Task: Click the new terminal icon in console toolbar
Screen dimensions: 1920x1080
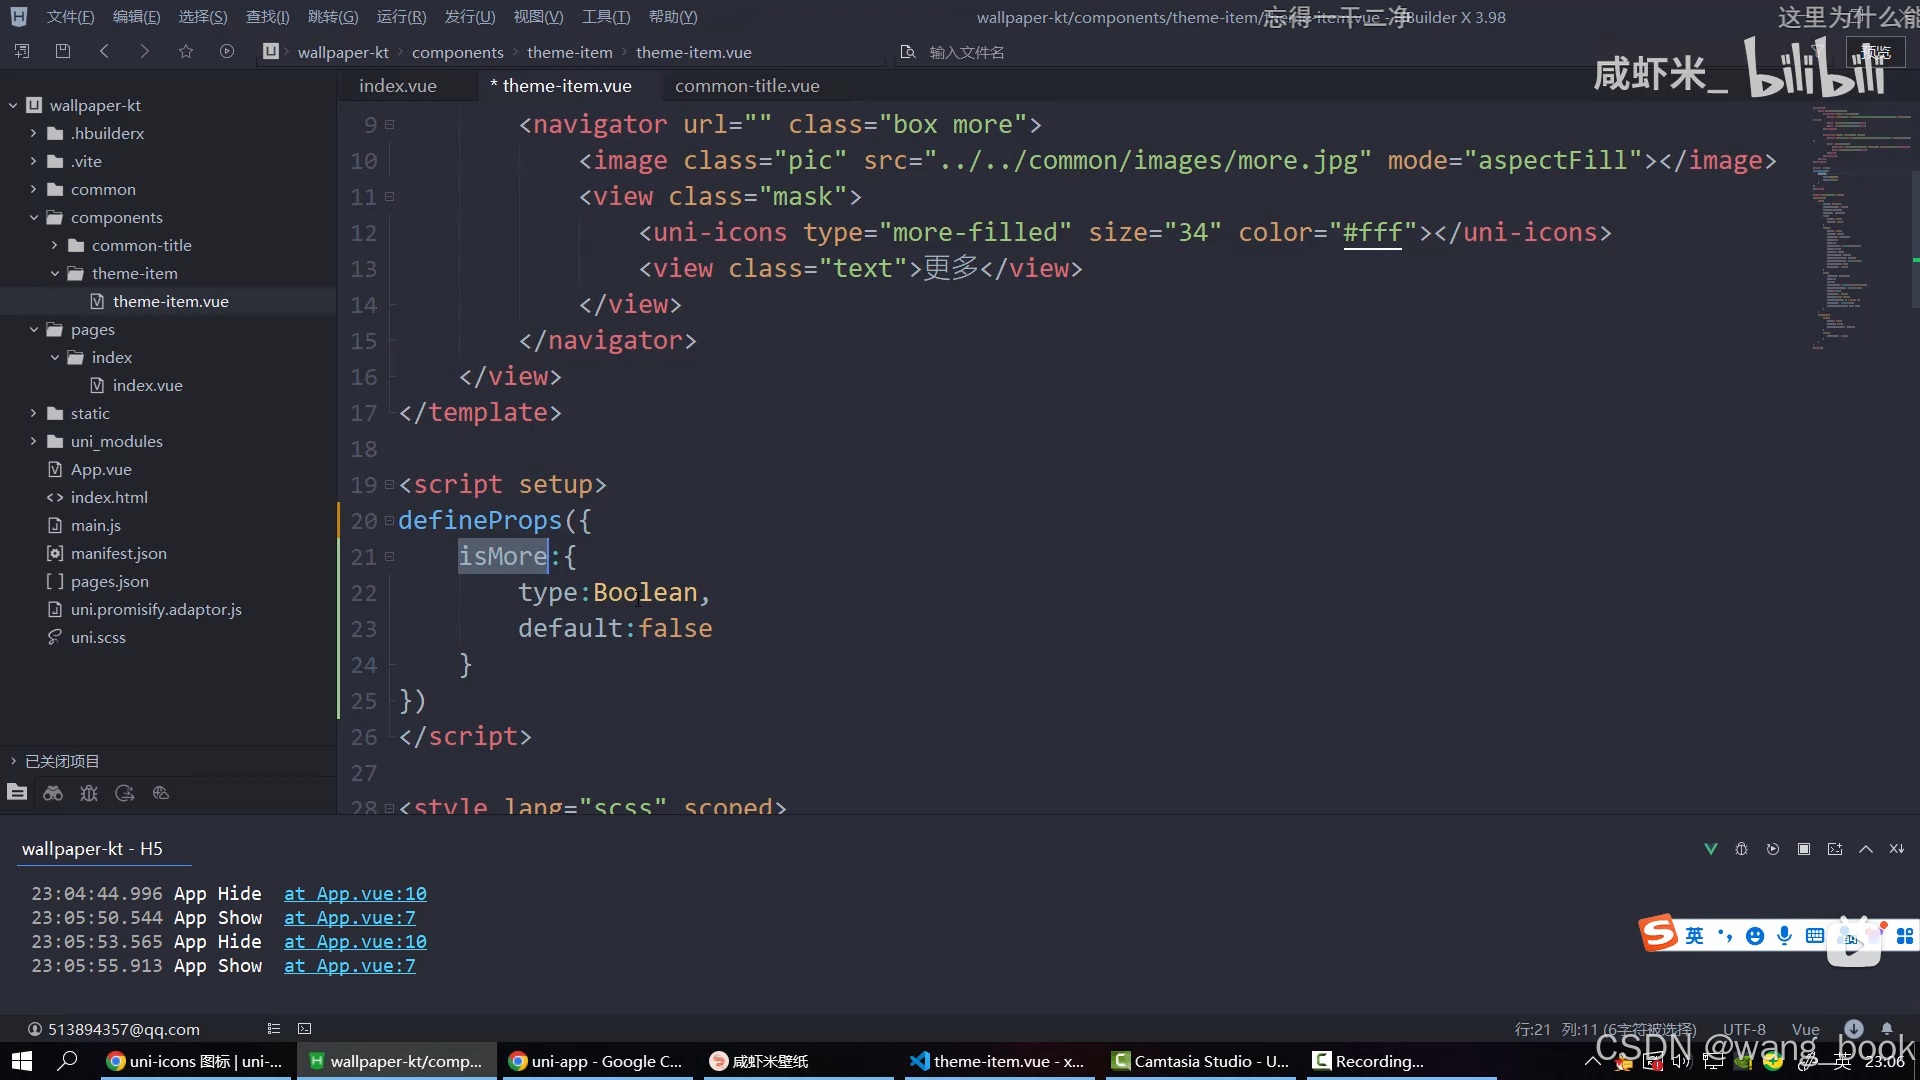Action: 1835,849
